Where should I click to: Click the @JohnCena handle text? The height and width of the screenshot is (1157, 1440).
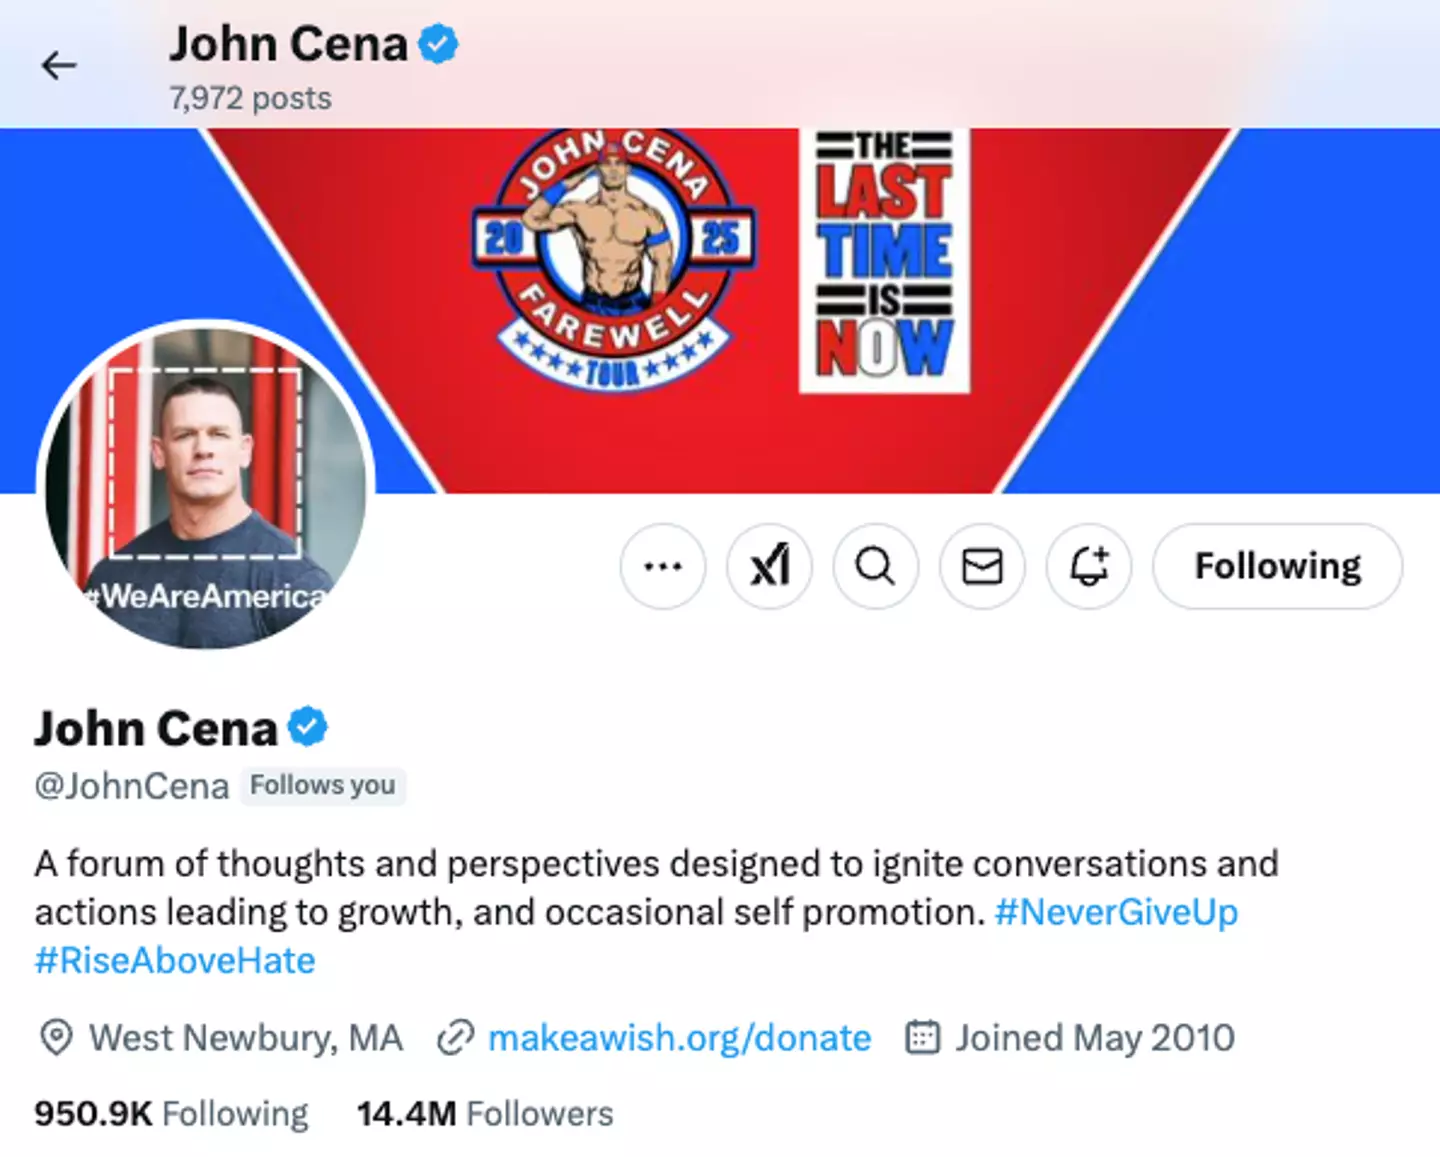click(132, 786)
